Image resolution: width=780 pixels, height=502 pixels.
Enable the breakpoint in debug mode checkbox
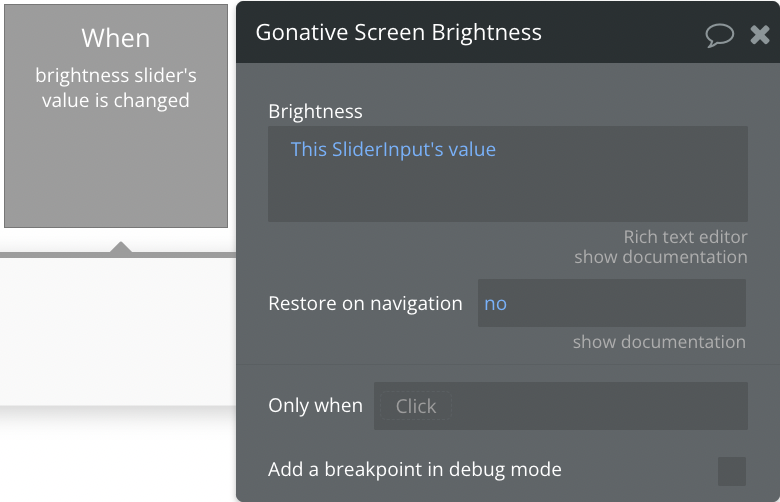click(731, 471)
